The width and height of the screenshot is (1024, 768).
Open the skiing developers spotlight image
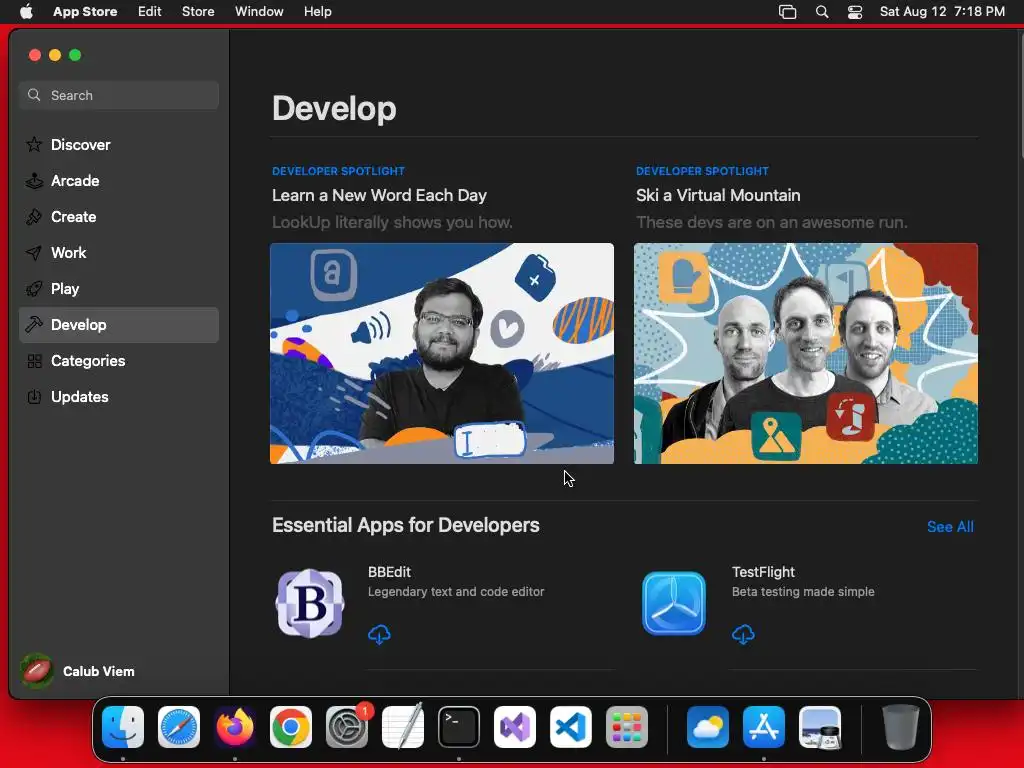806,353
